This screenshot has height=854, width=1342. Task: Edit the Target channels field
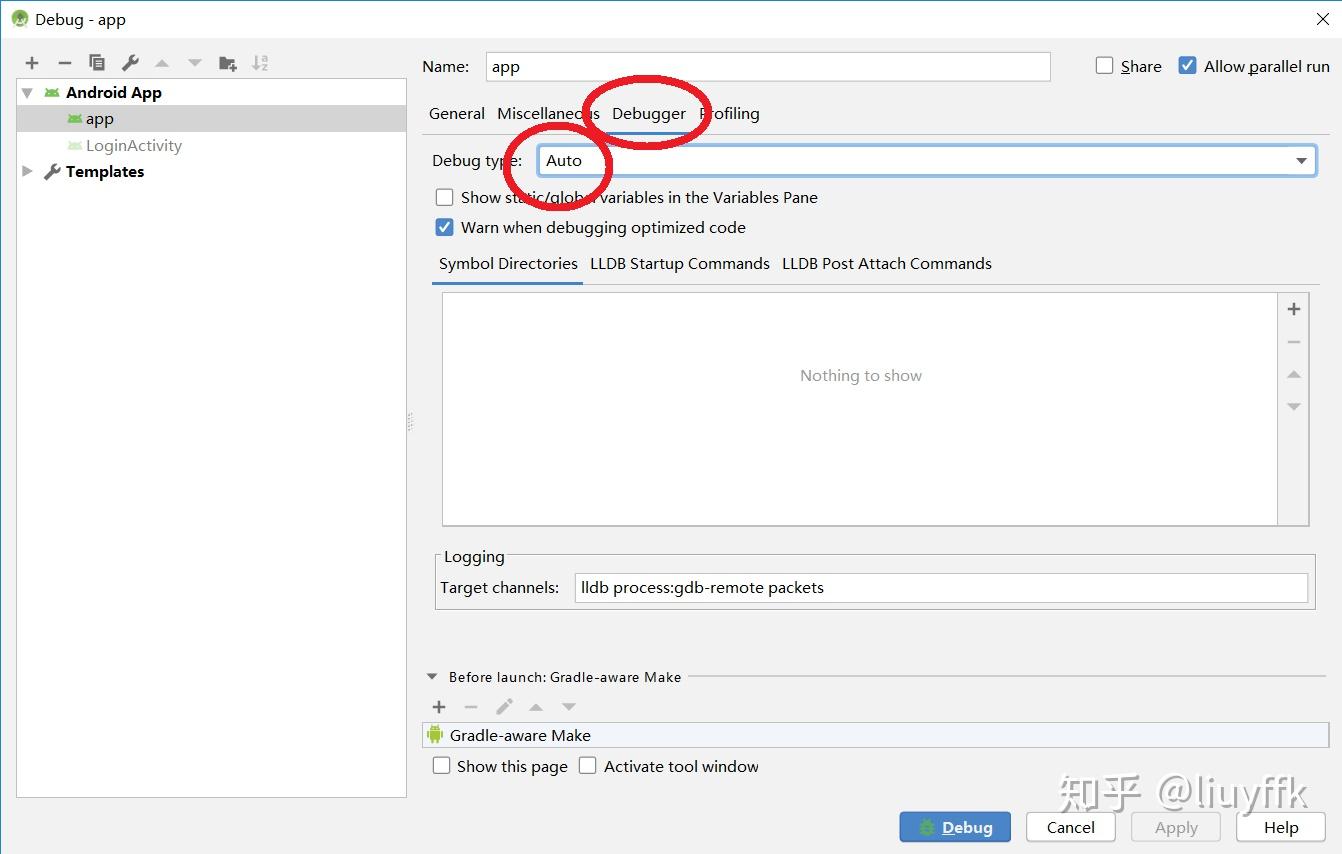point(940,587)
